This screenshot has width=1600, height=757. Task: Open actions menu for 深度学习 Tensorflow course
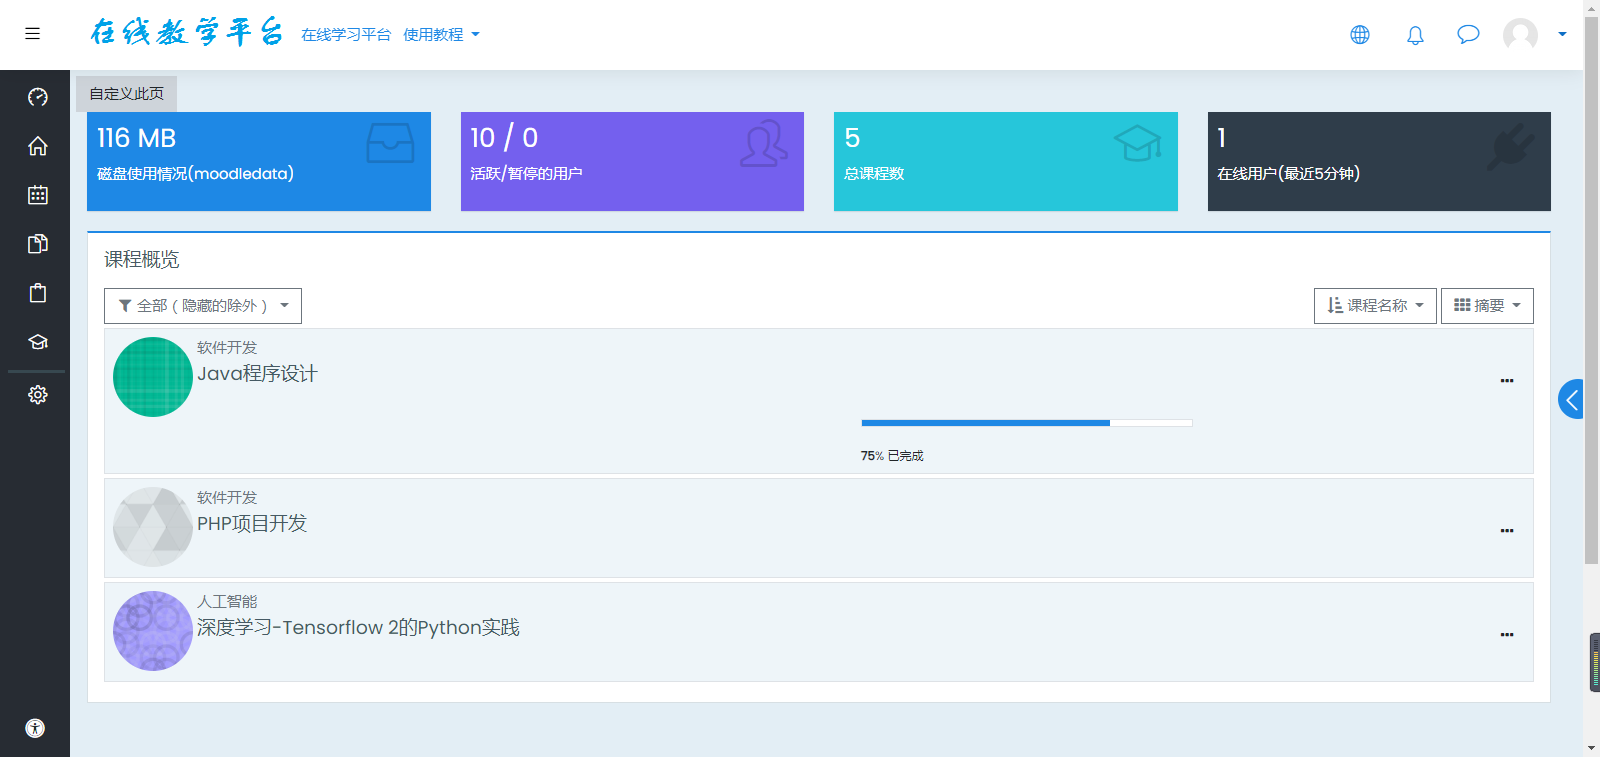(x=1507, y=635)
